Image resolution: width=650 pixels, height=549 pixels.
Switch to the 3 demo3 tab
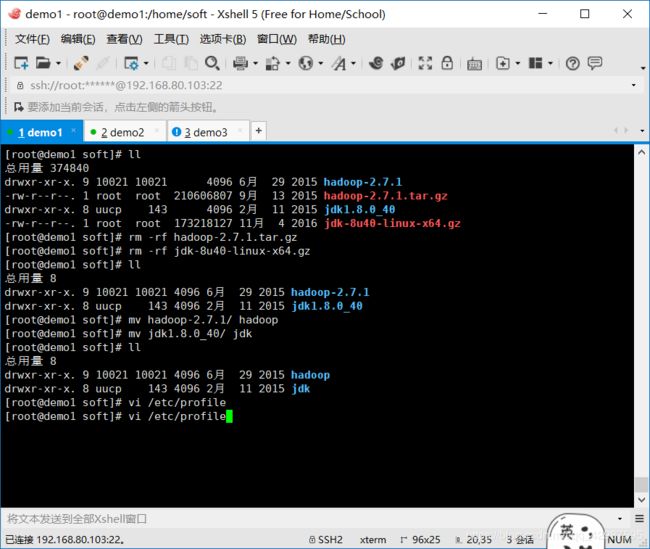[x=206, y=132]
